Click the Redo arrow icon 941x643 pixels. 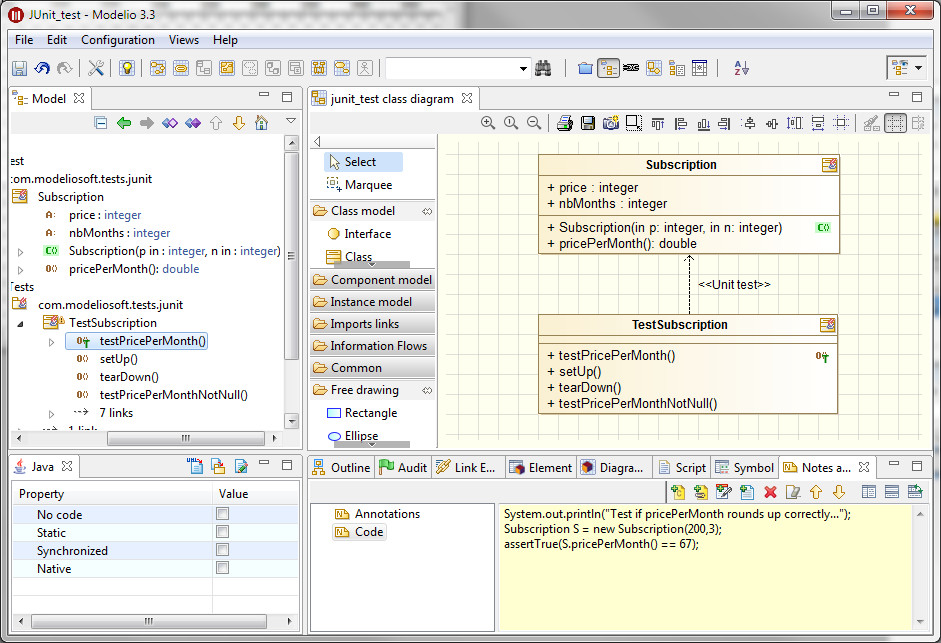click(x=64, y=68)
